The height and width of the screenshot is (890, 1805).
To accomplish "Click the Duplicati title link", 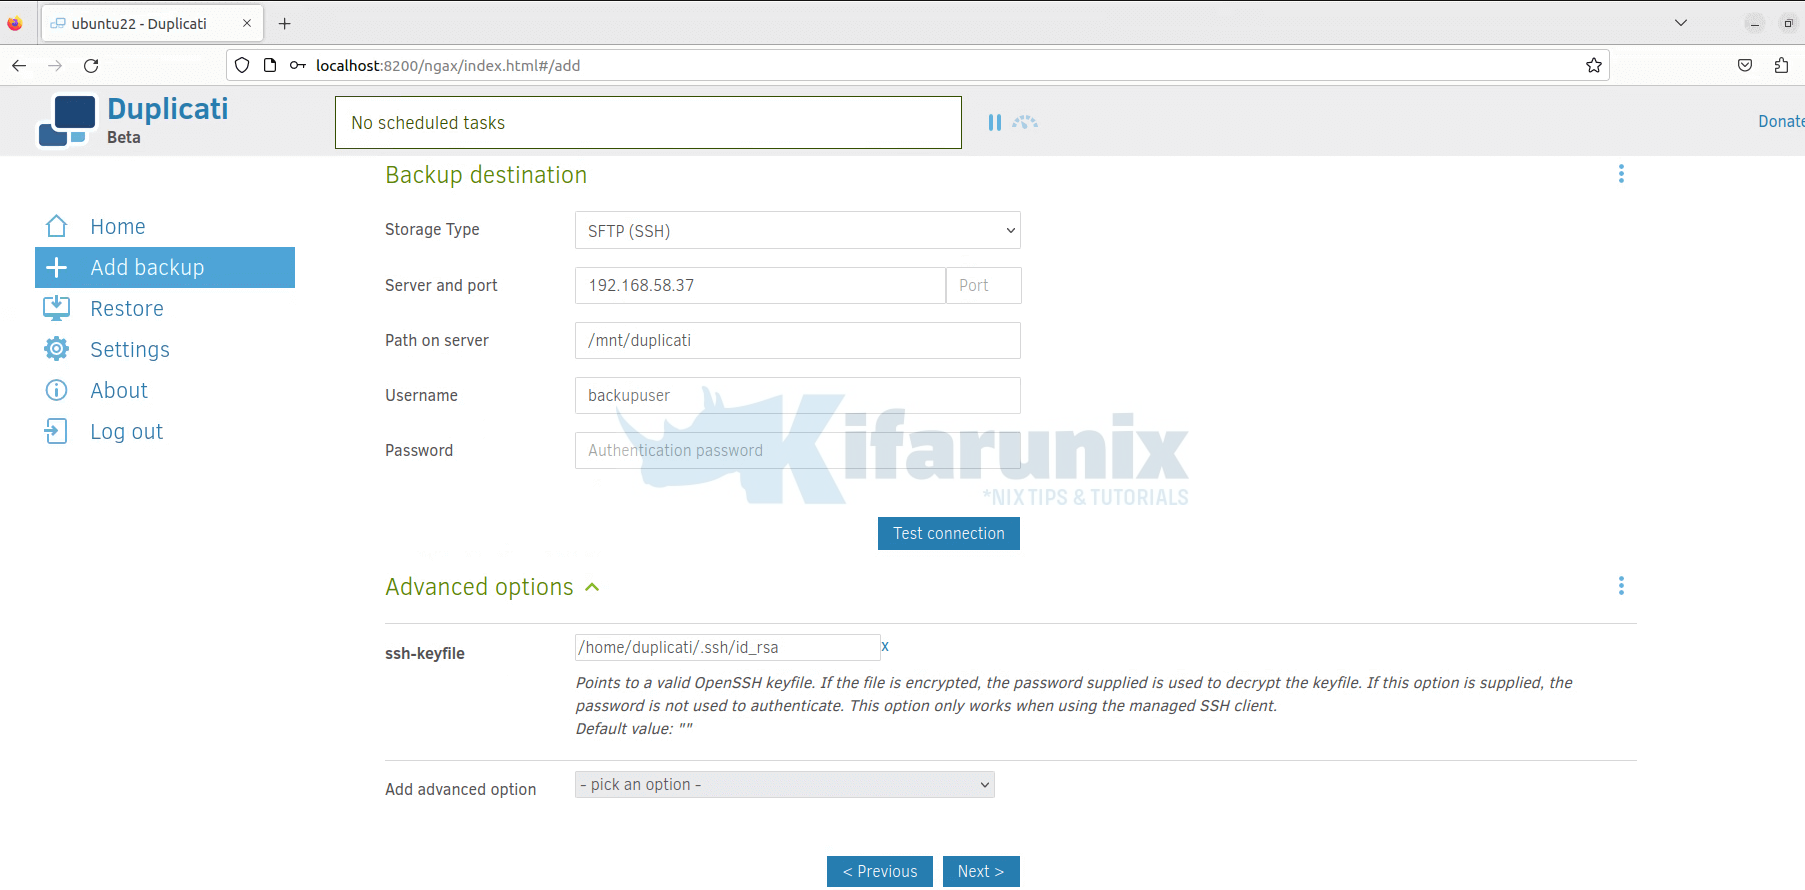I will point(167,108).
